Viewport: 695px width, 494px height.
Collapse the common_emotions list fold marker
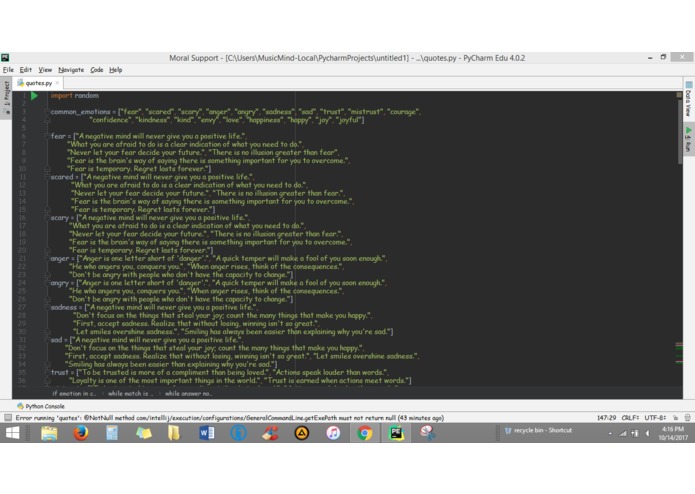pyautogui.click(x=47, y=112)
